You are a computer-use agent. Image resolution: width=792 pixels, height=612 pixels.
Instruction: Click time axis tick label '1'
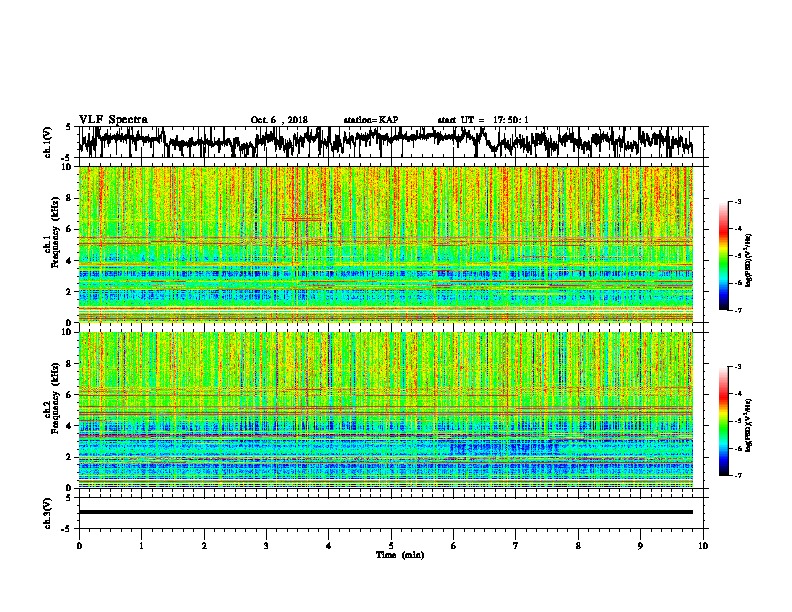pos(141,546)
